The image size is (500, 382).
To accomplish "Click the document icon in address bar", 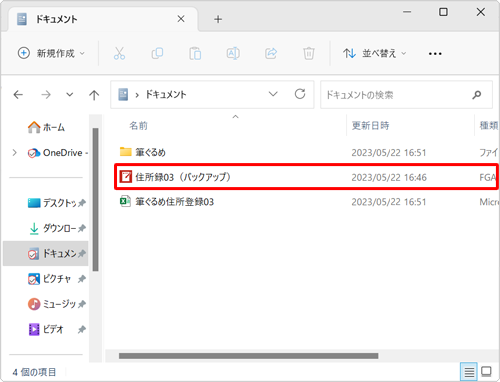I will (x=123, y=95).
